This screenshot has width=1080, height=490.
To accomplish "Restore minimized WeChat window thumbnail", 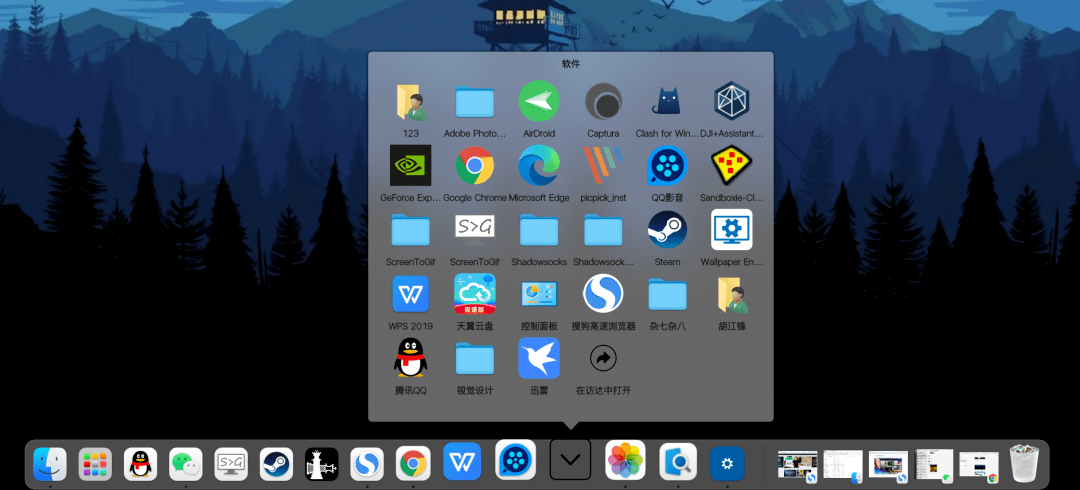I will click(x=934, y=465).
